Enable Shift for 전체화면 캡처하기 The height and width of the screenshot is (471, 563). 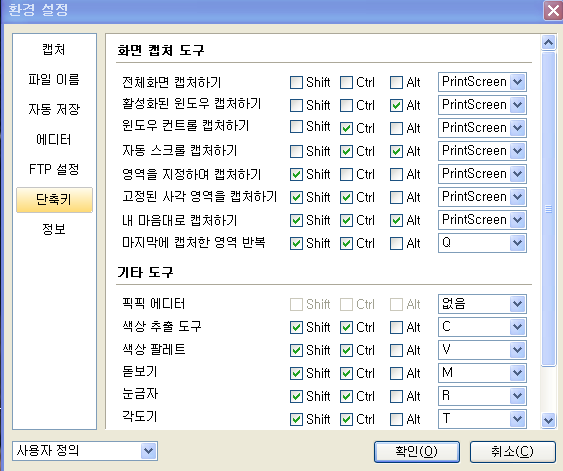(296, 83)
